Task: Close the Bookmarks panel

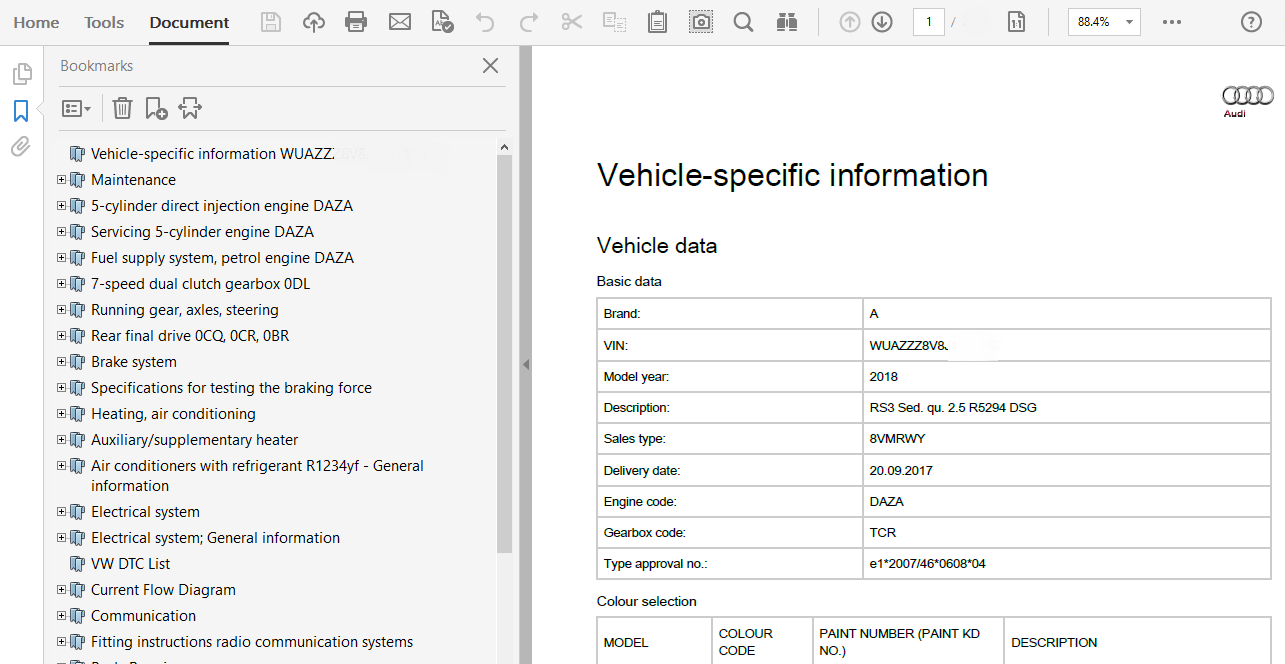Action: 490,66
